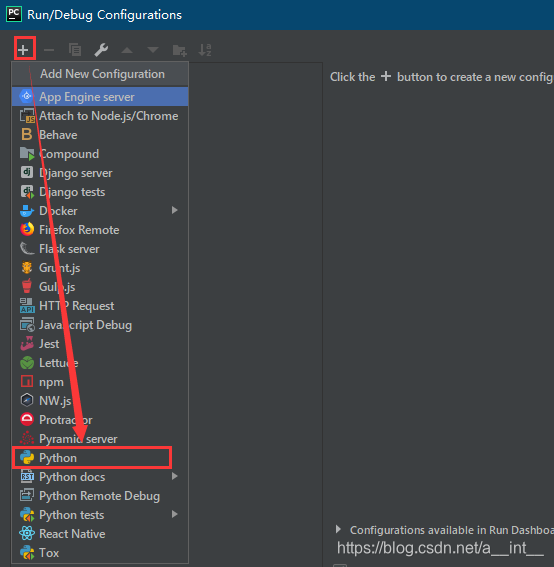Click the NW.js hexagon icon
This screenshot has width=554, height=567.
pos(27,400)
